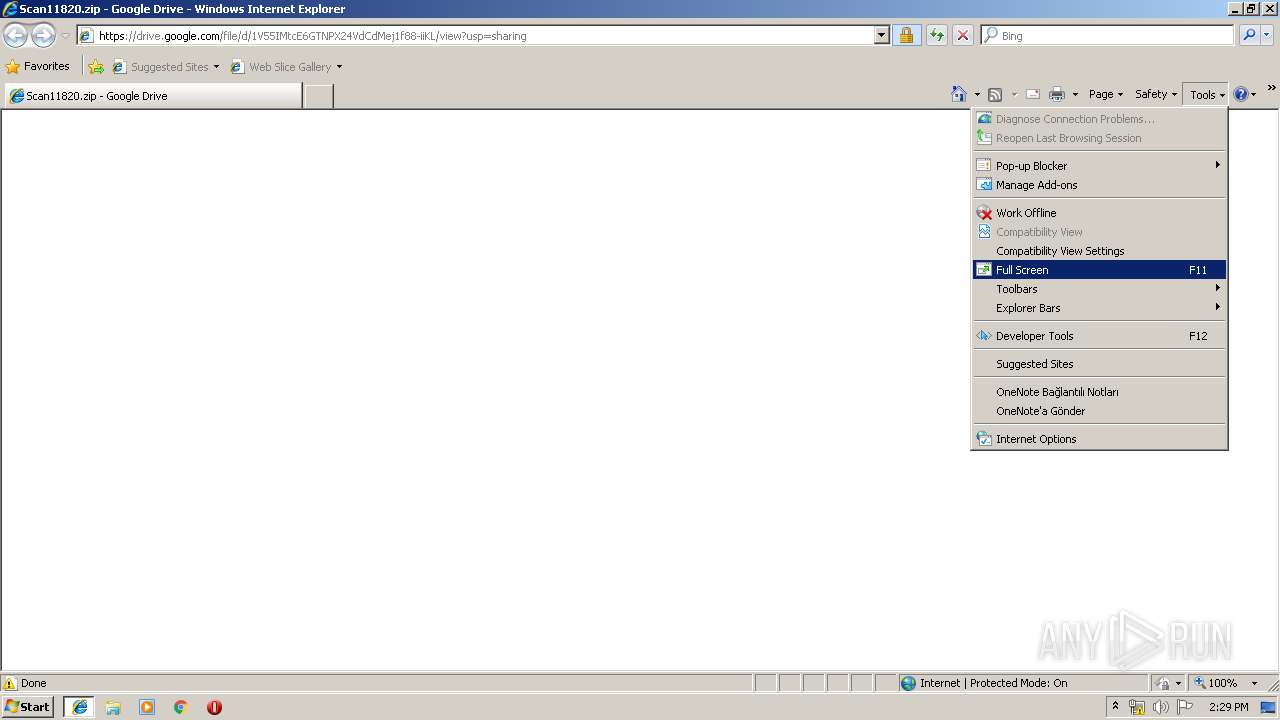This screenshot has height=720, width=1280.
Task: Open Internet Options menu item
Action: click(x=1099, y=439)
